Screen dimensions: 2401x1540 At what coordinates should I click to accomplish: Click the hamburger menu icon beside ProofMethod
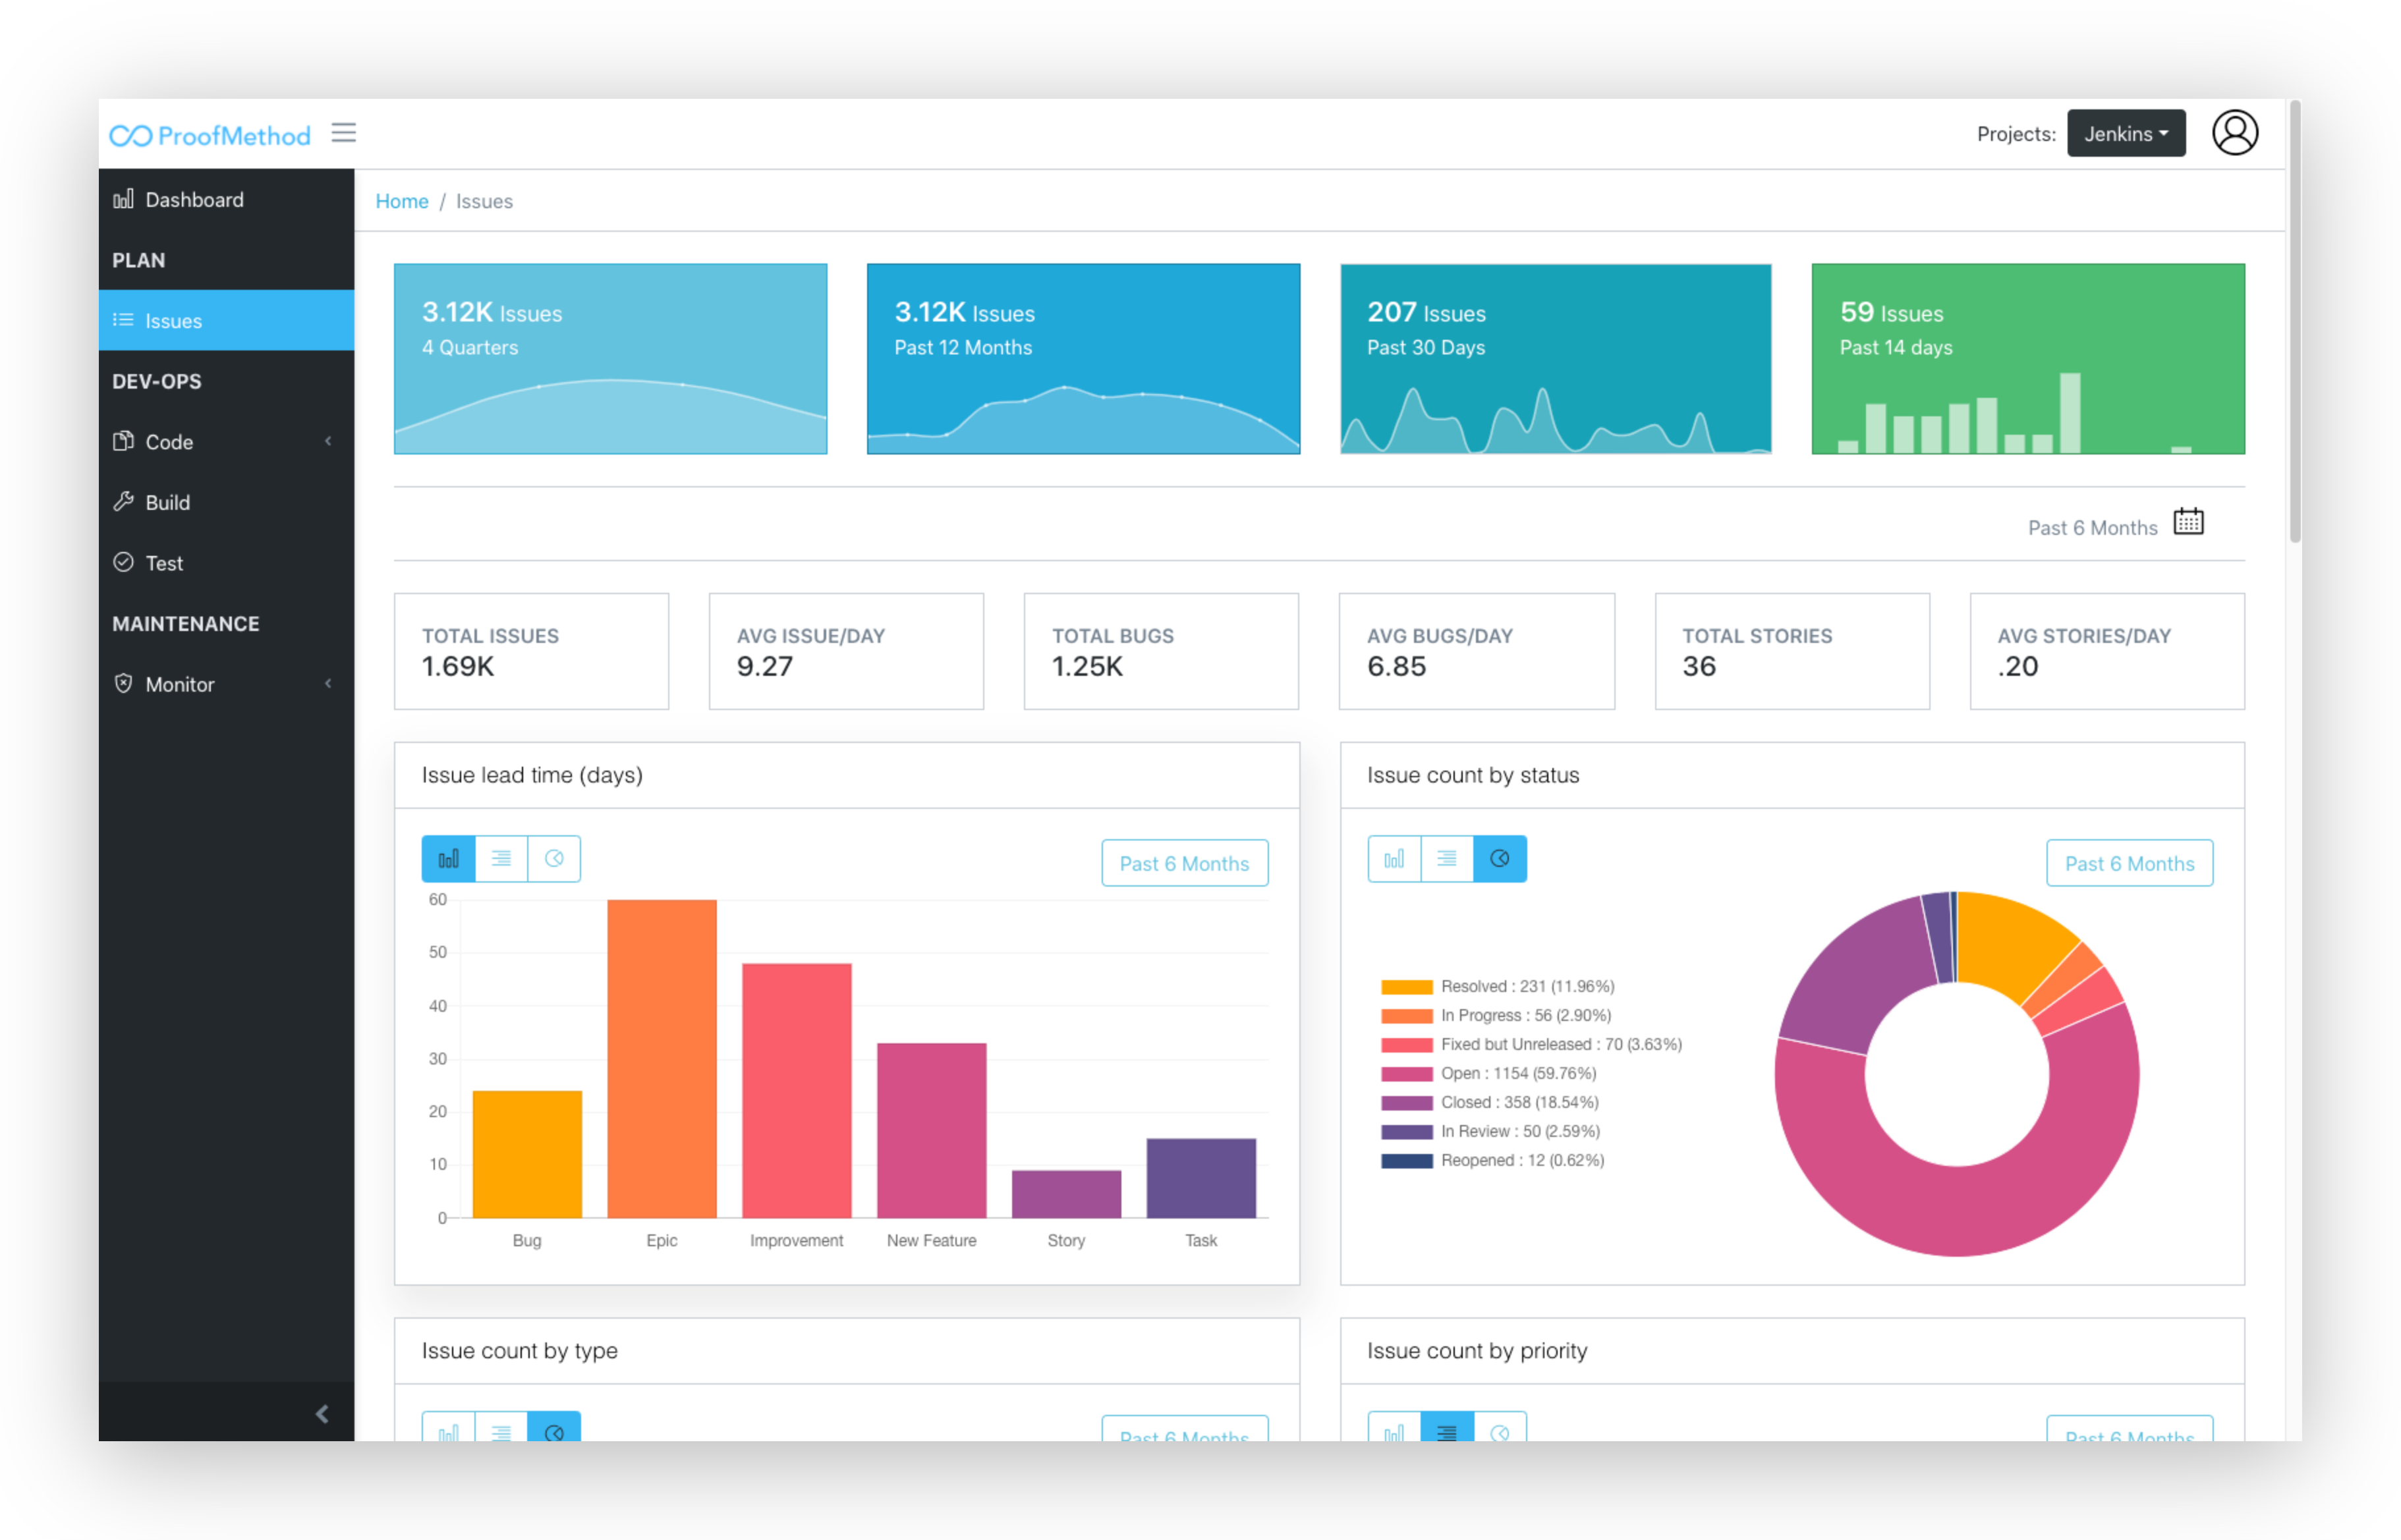(343, 133)
